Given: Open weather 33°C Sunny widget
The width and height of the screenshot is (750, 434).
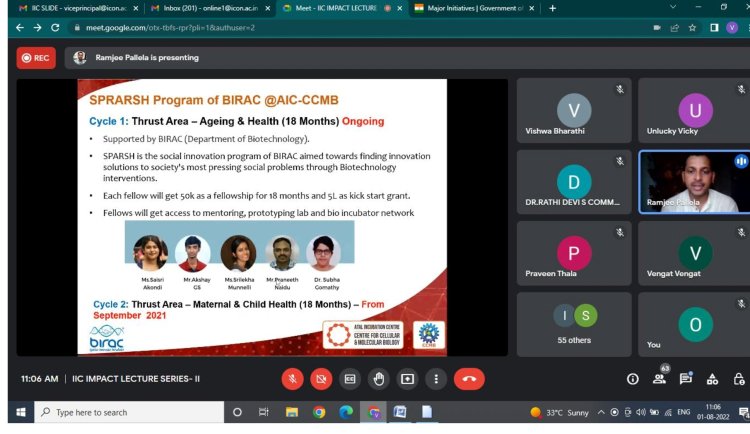Looking at the screenshot, I should click(x=559, y=412).
